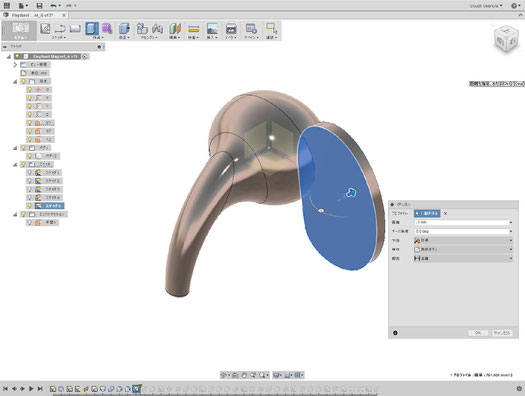Click the Inspect measure ruler icon
The width and height of the screenshot is (525, 396).
(194, 29)
